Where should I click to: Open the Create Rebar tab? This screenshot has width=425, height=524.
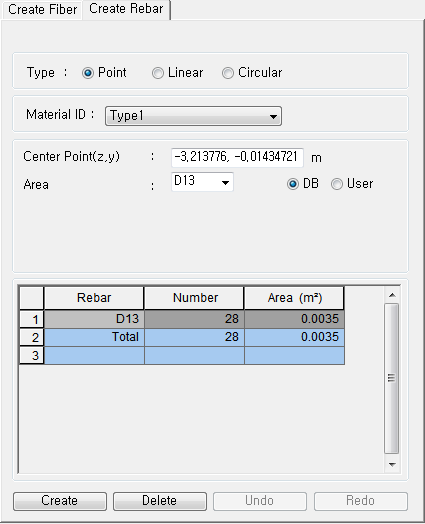pyautogui.click(x=126, y=9)
